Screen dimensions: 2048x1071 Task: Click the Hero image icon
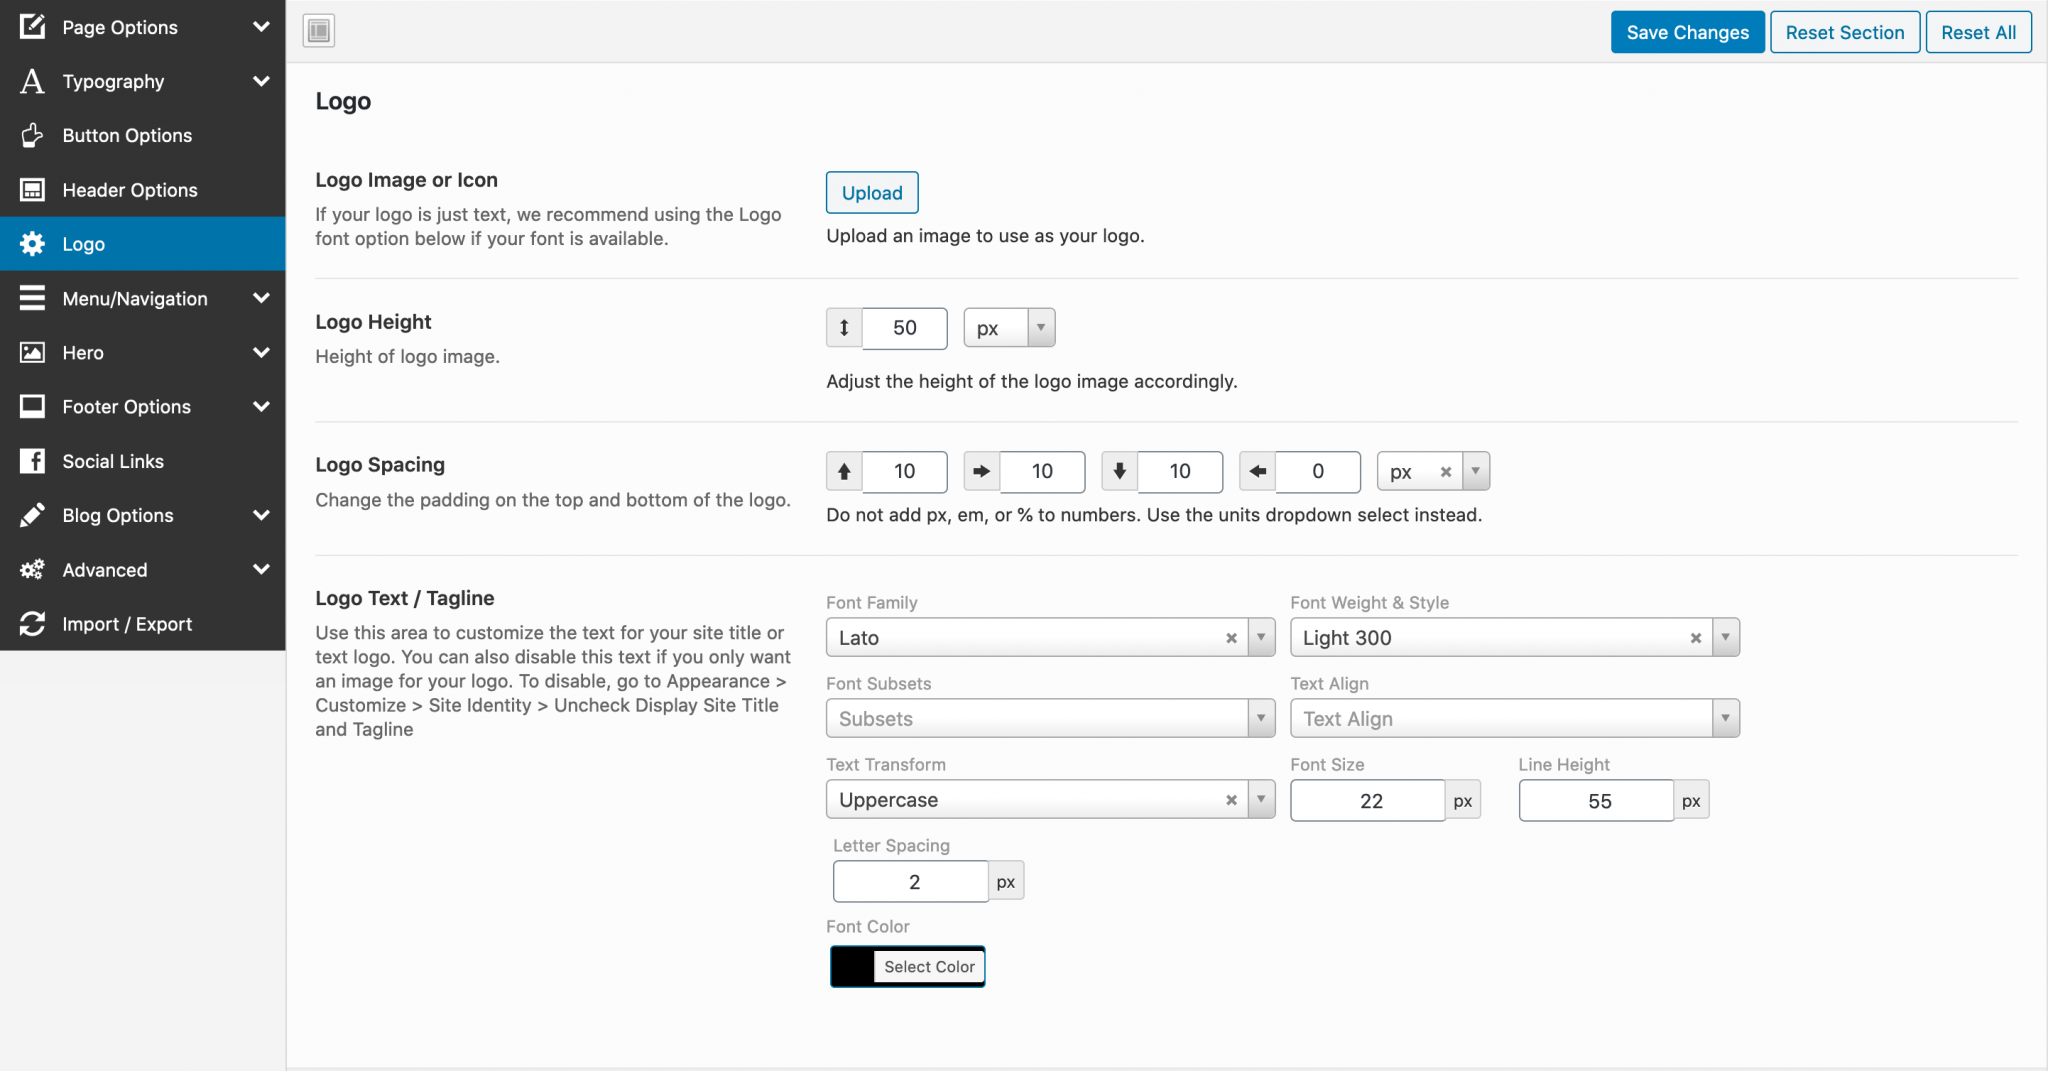(32, 352)
